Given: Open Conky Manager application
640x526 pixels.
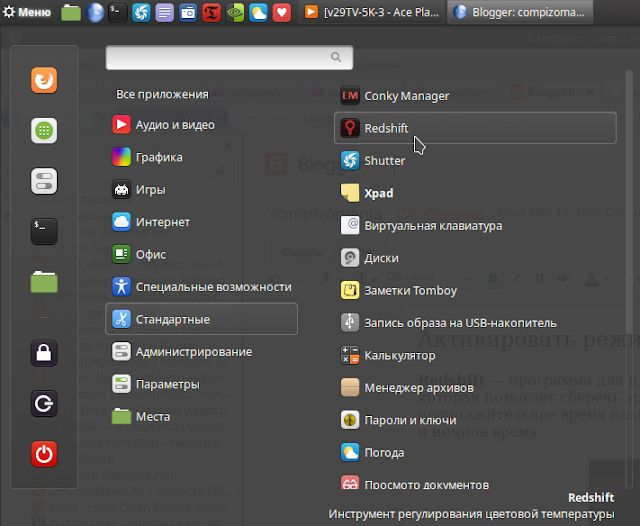Looking at the screenshot, I should click(475, 95).
